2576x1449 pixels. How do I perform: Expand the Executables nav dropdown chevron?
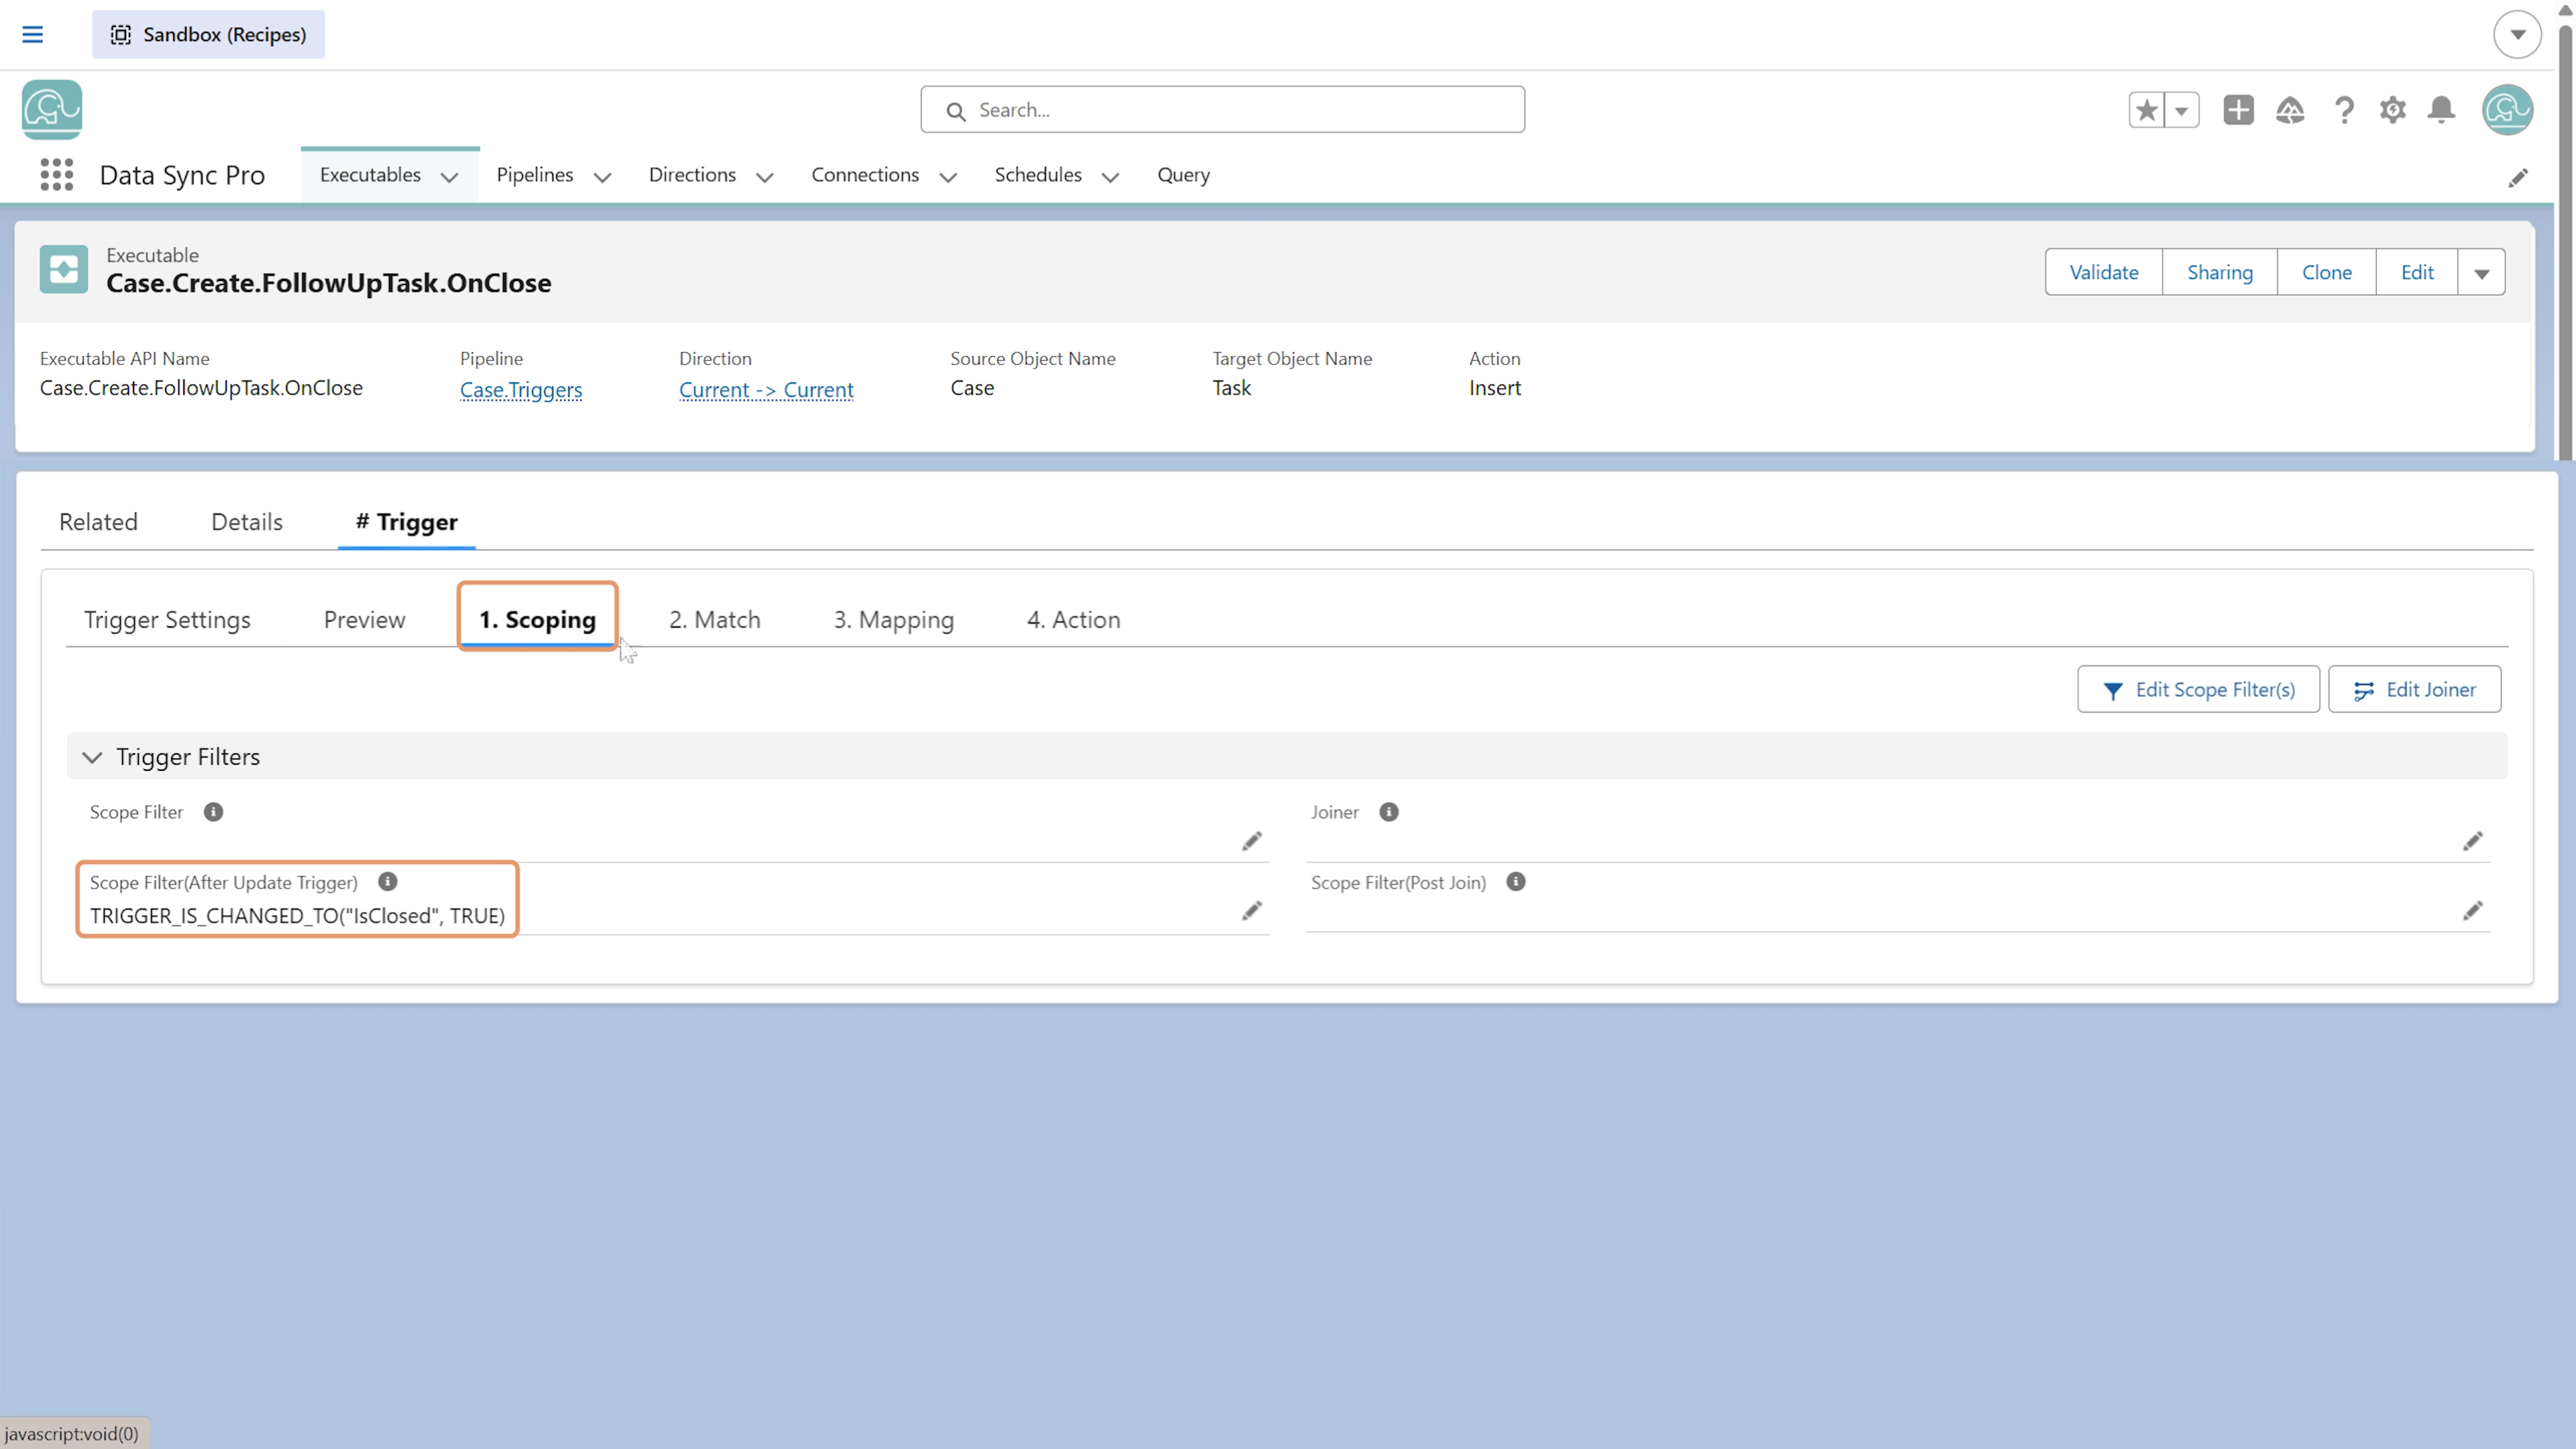(x=450, y=177)
